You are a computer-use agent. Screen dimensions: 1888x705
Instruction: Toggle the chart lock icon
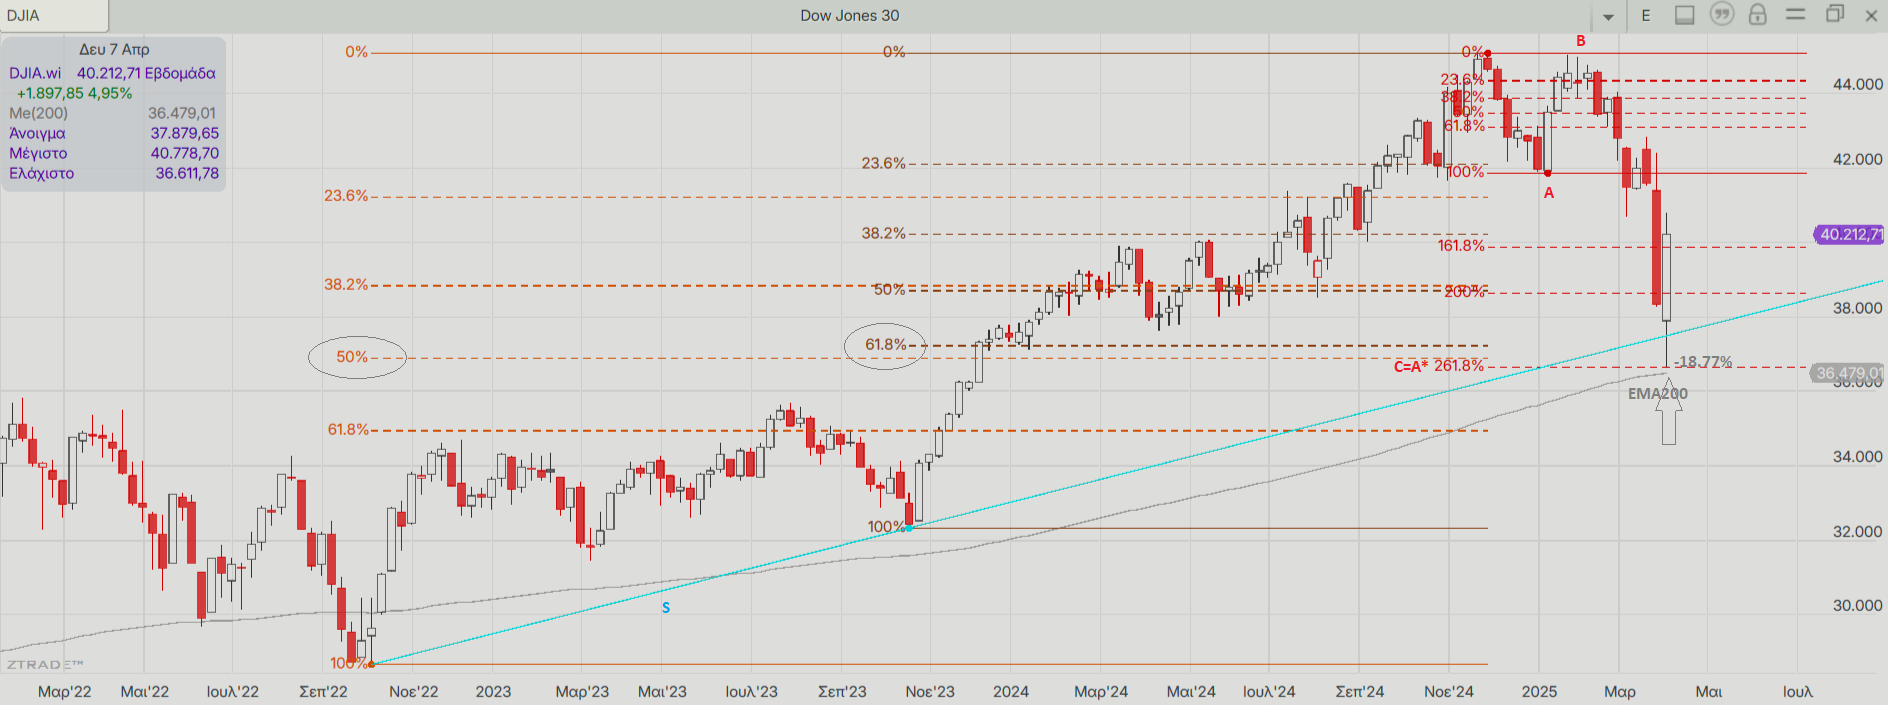[x=1757, y=14]
